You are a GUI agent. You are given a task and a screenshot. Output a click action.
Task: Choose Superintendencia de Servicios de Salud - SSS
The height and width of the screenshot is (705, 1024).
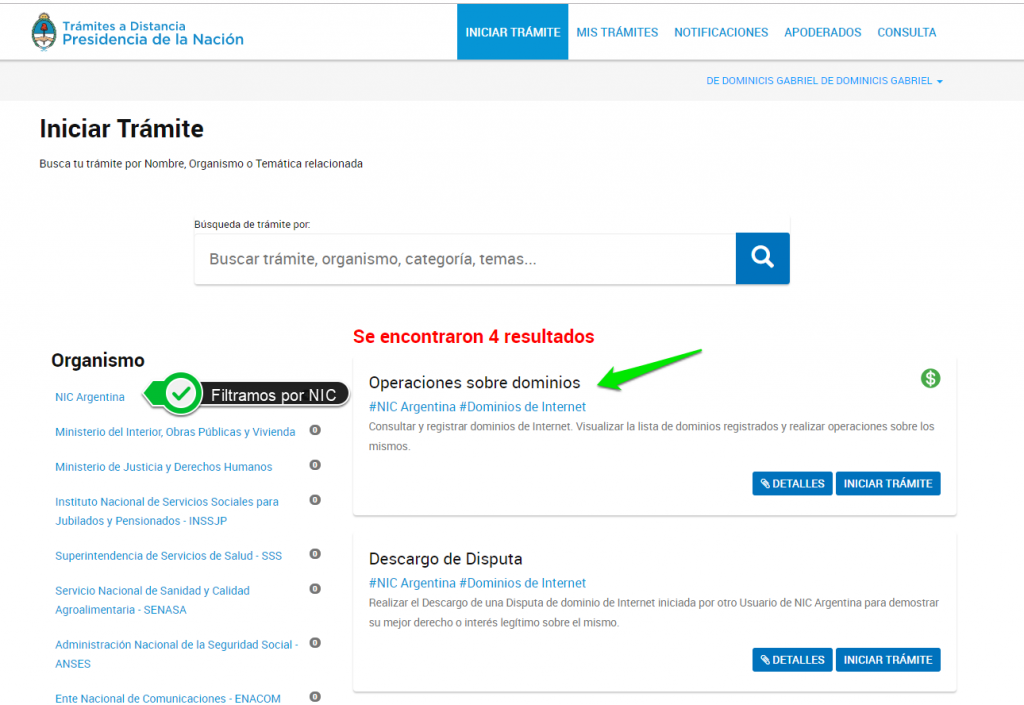(168, 556)
